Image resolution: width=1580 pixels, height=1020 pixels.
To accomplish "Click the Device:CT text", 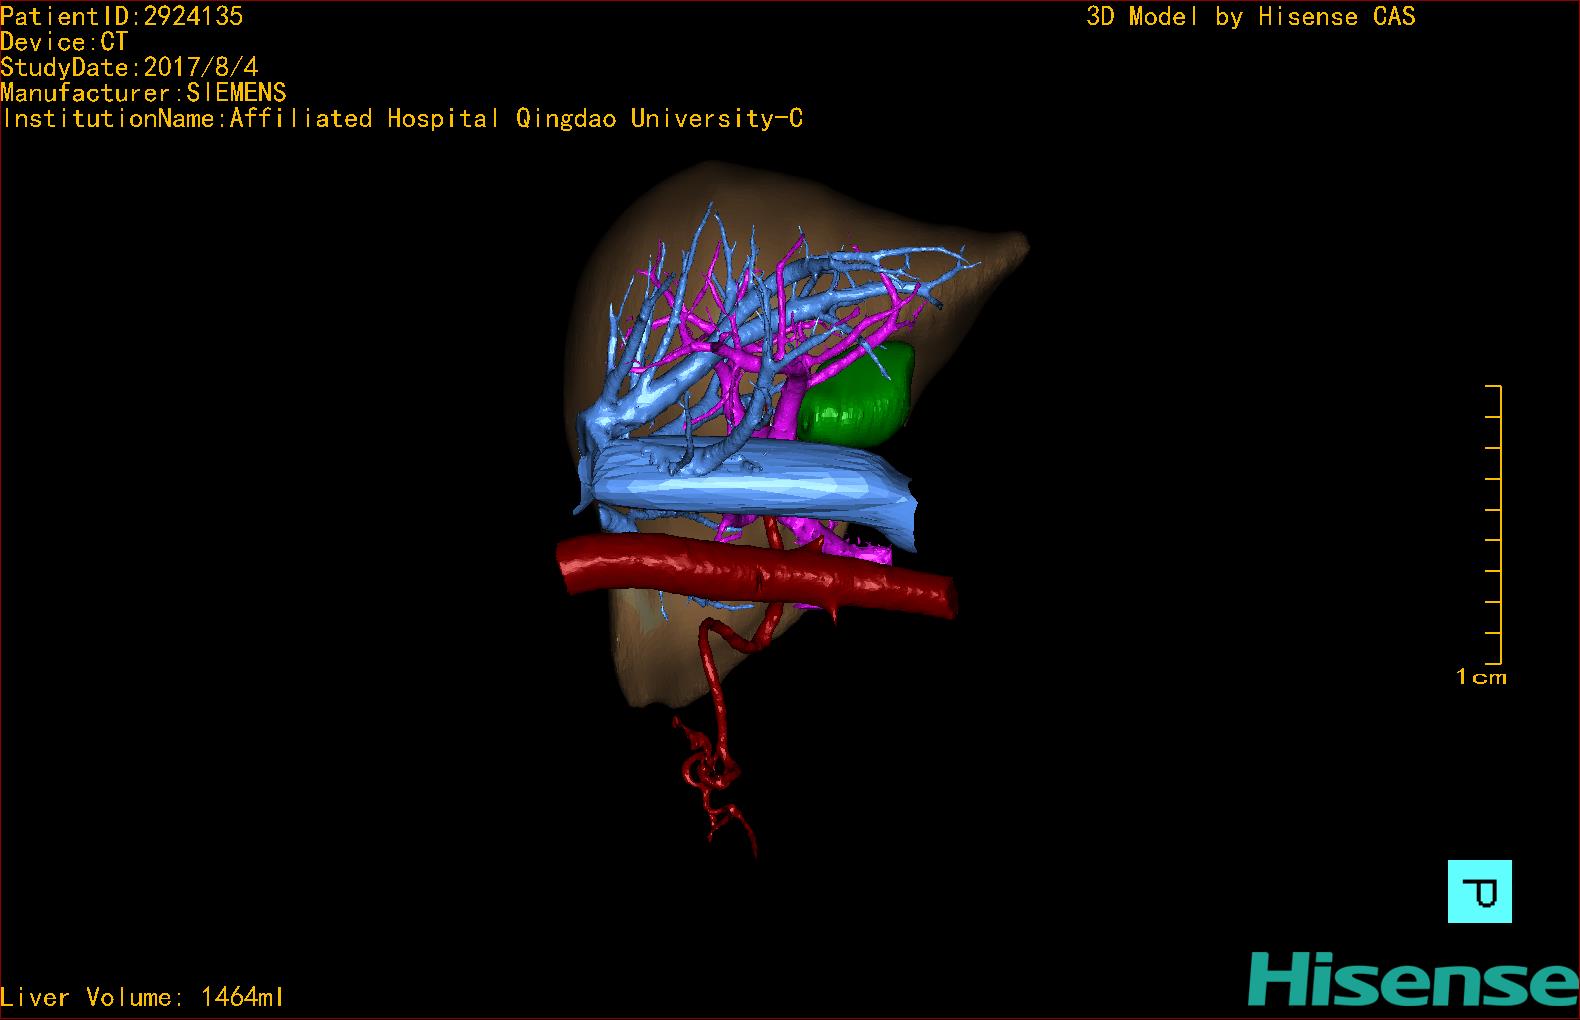I will tap(64, 42).
